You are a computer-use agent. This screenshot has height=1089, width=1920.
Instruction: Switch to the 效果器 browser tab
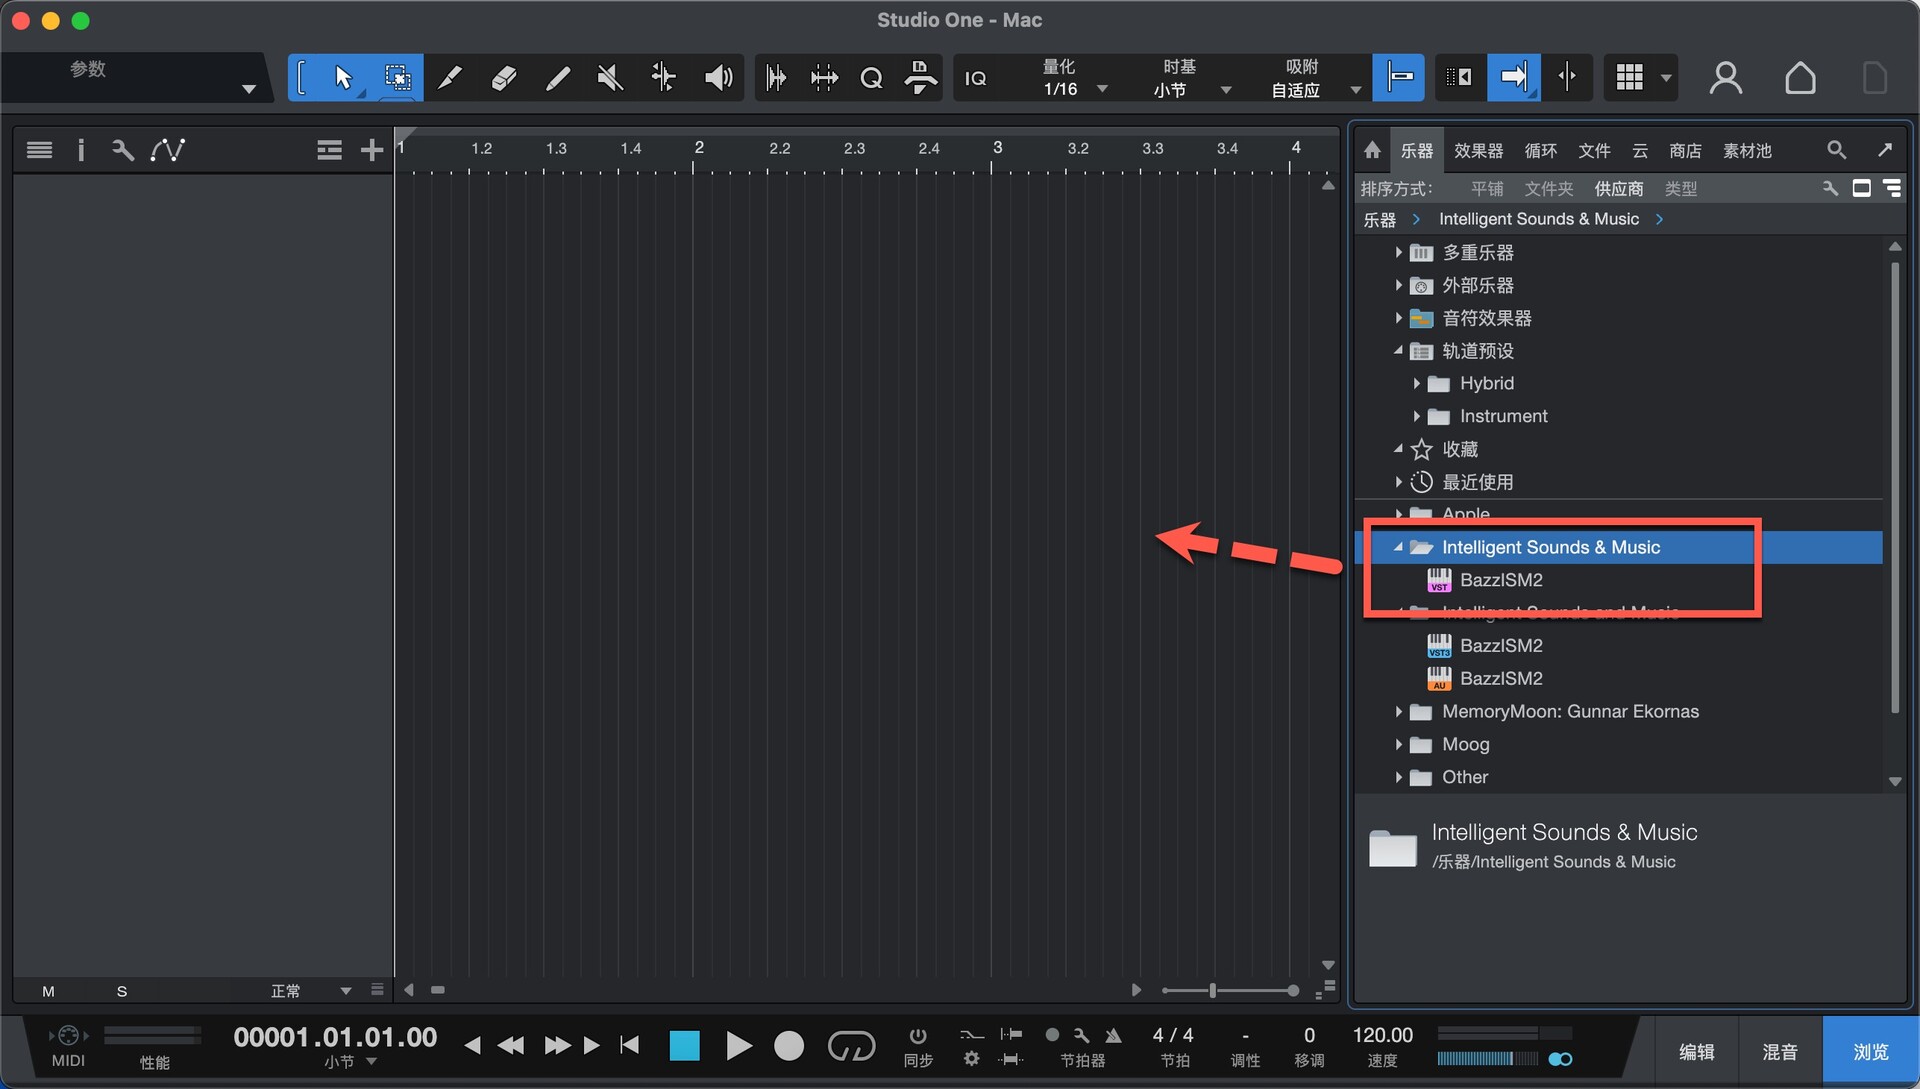point(1478,150)
